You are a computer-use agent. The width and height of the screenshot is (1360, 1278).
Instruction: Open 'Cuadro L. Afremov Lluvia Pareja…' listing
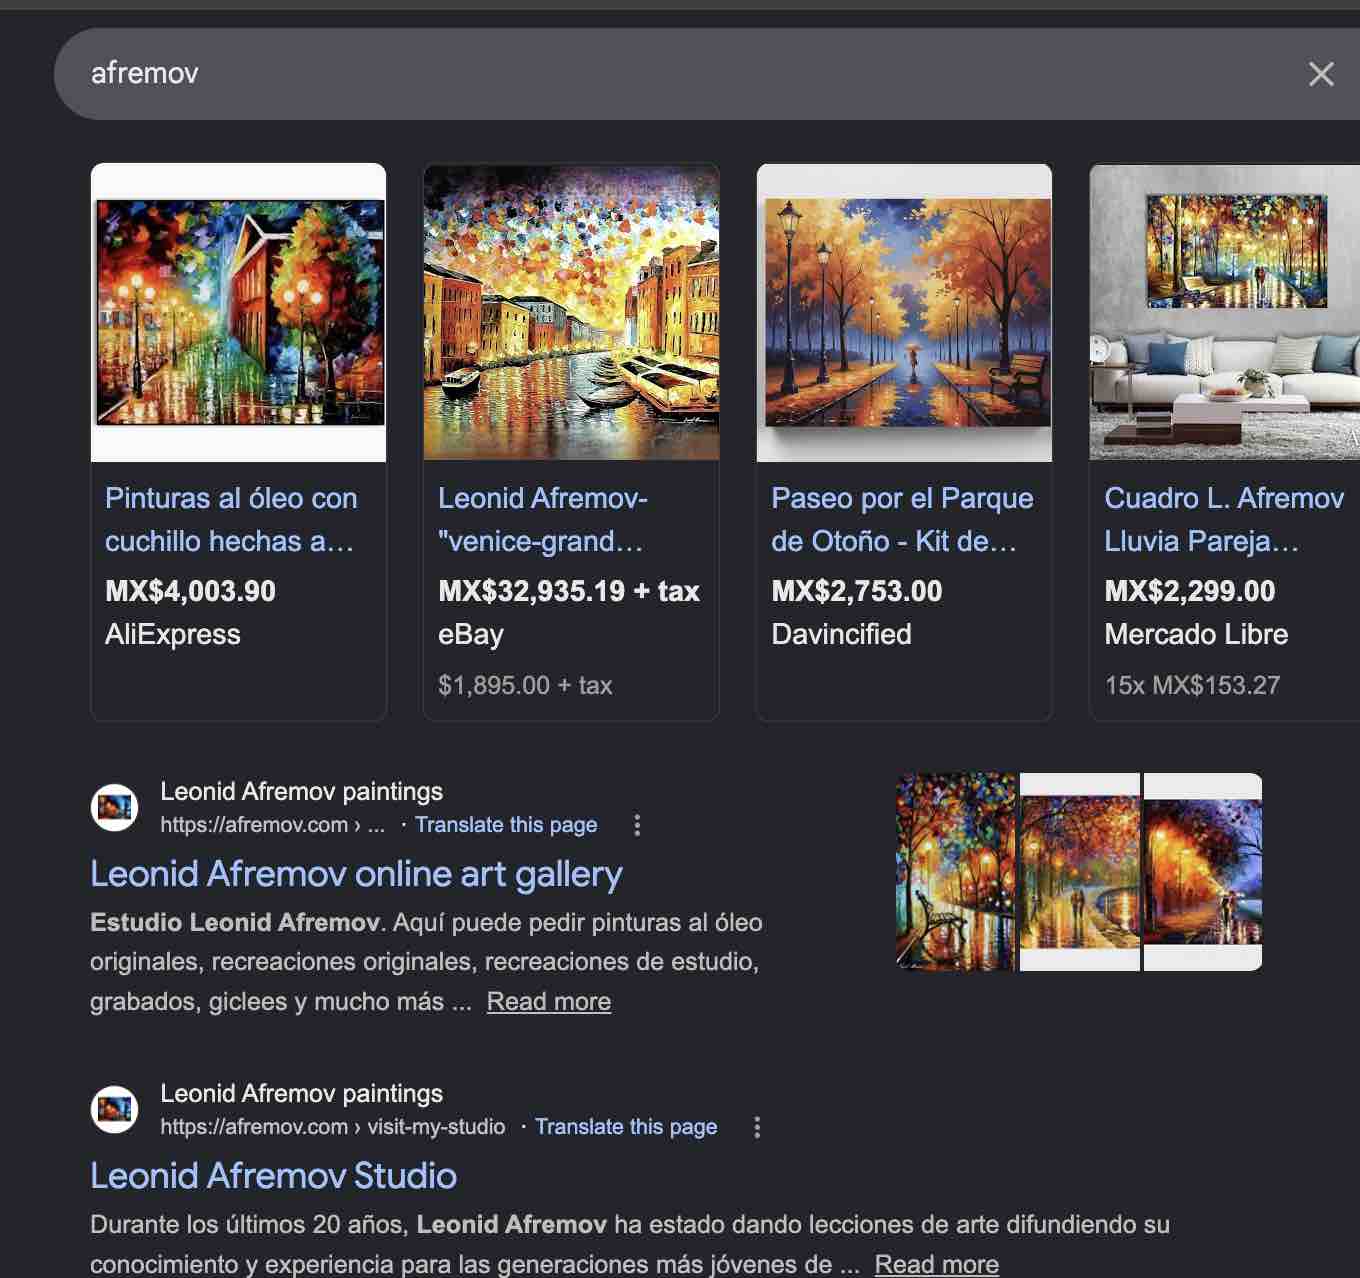pyautogui.click(x=1224, y=520)
